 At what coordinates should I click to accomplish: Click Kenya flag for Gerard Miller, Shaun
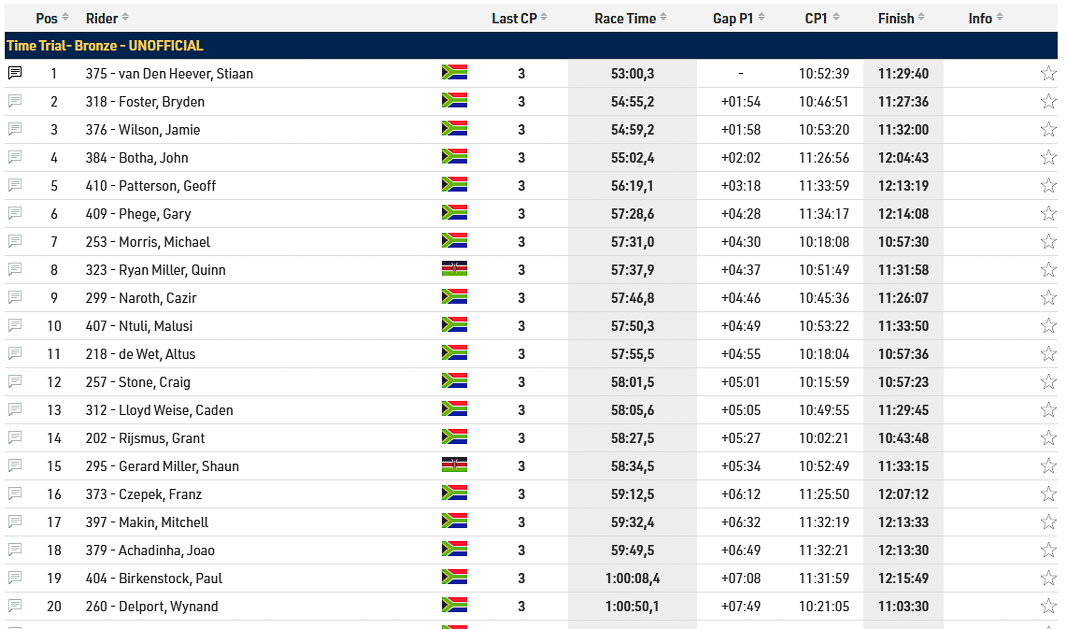click(454, 465)
